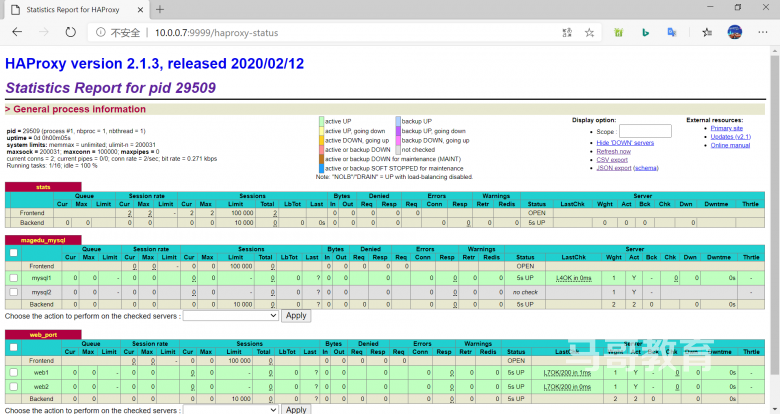The image size is (780, 414).
Task: Click the Refresh now link
Action: (613, 151)
